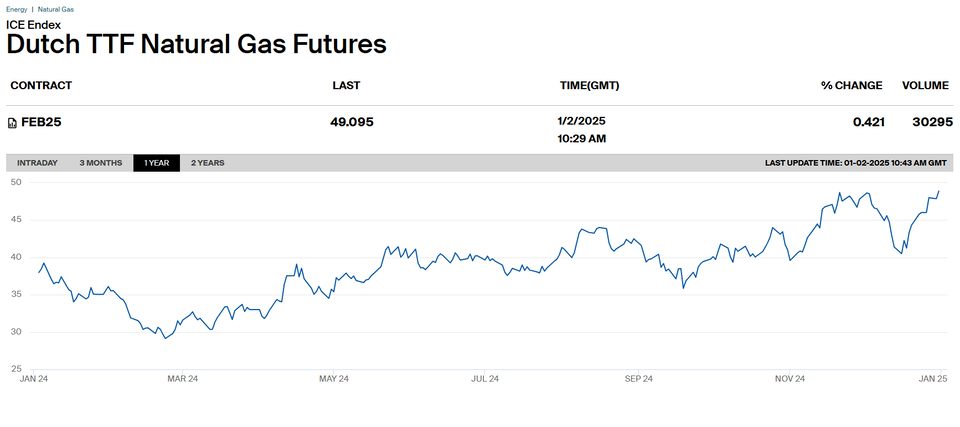Select the 3 MONTHS chart range
The height and width of the screenshot is (427, 960).
click(101, 163)
